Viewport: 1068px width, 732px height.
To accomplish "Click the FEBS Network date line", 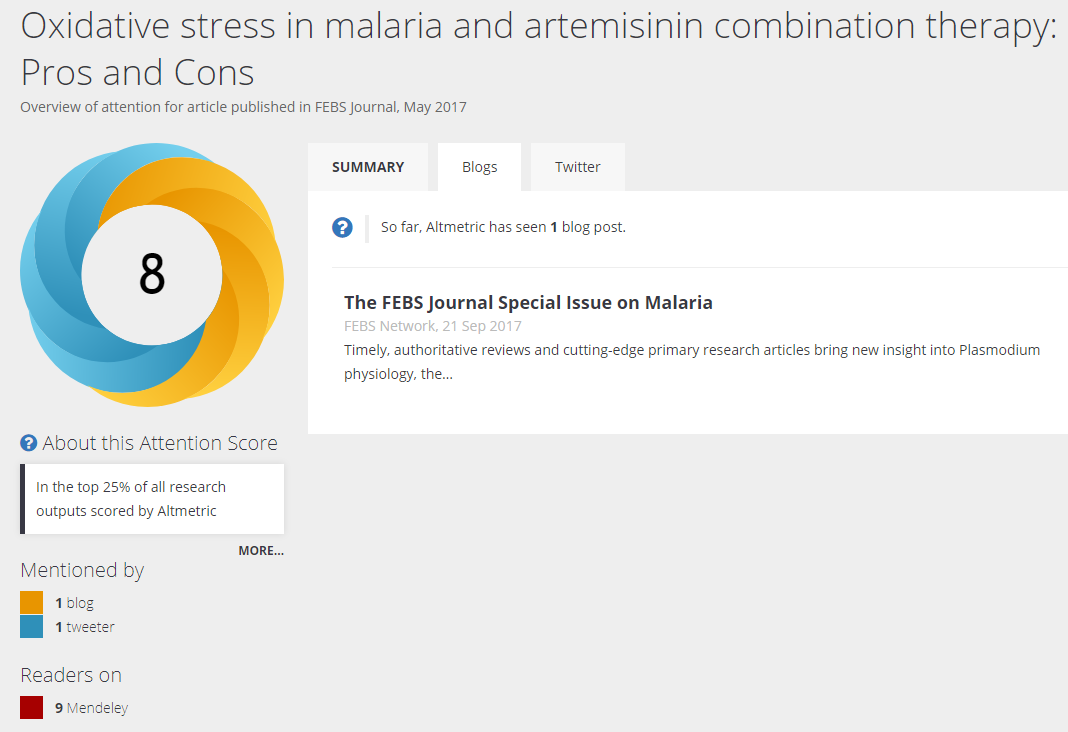I will pos(432,326).
